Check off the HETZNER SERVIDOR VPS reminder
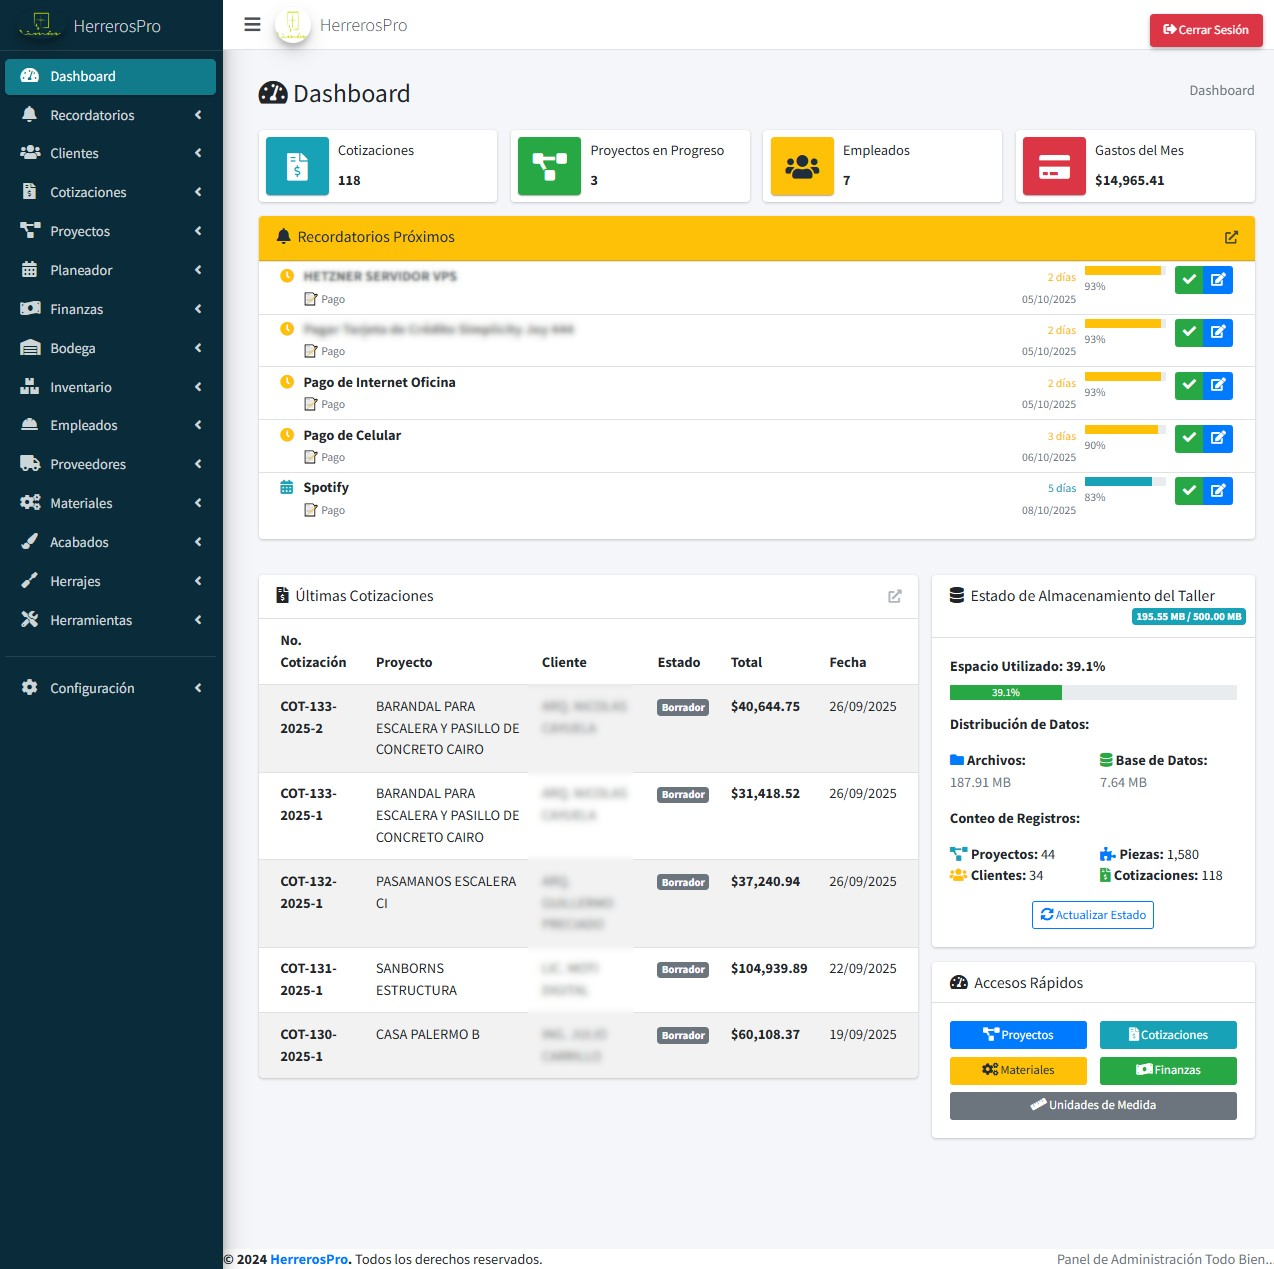This screenshot has height=1269, width=1274. pos(1189,280)
